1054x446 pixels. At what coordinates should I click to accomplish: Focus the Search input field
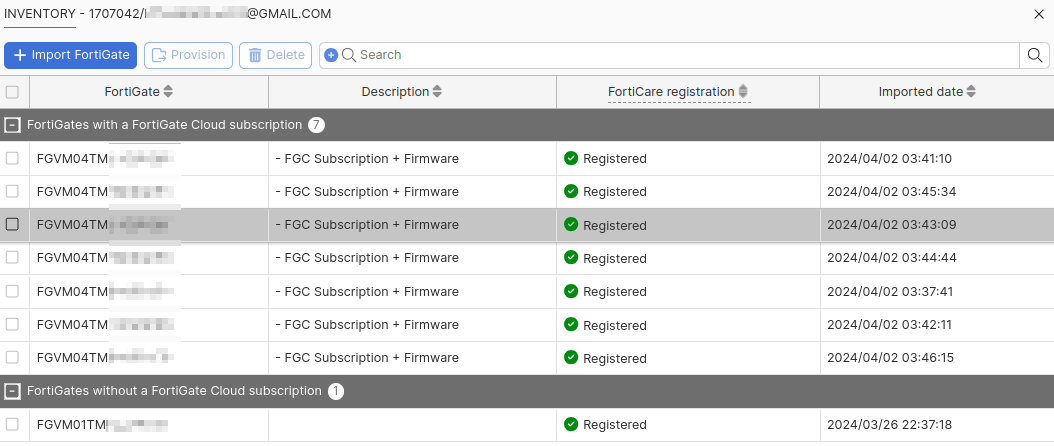click(x=680, y=55)
